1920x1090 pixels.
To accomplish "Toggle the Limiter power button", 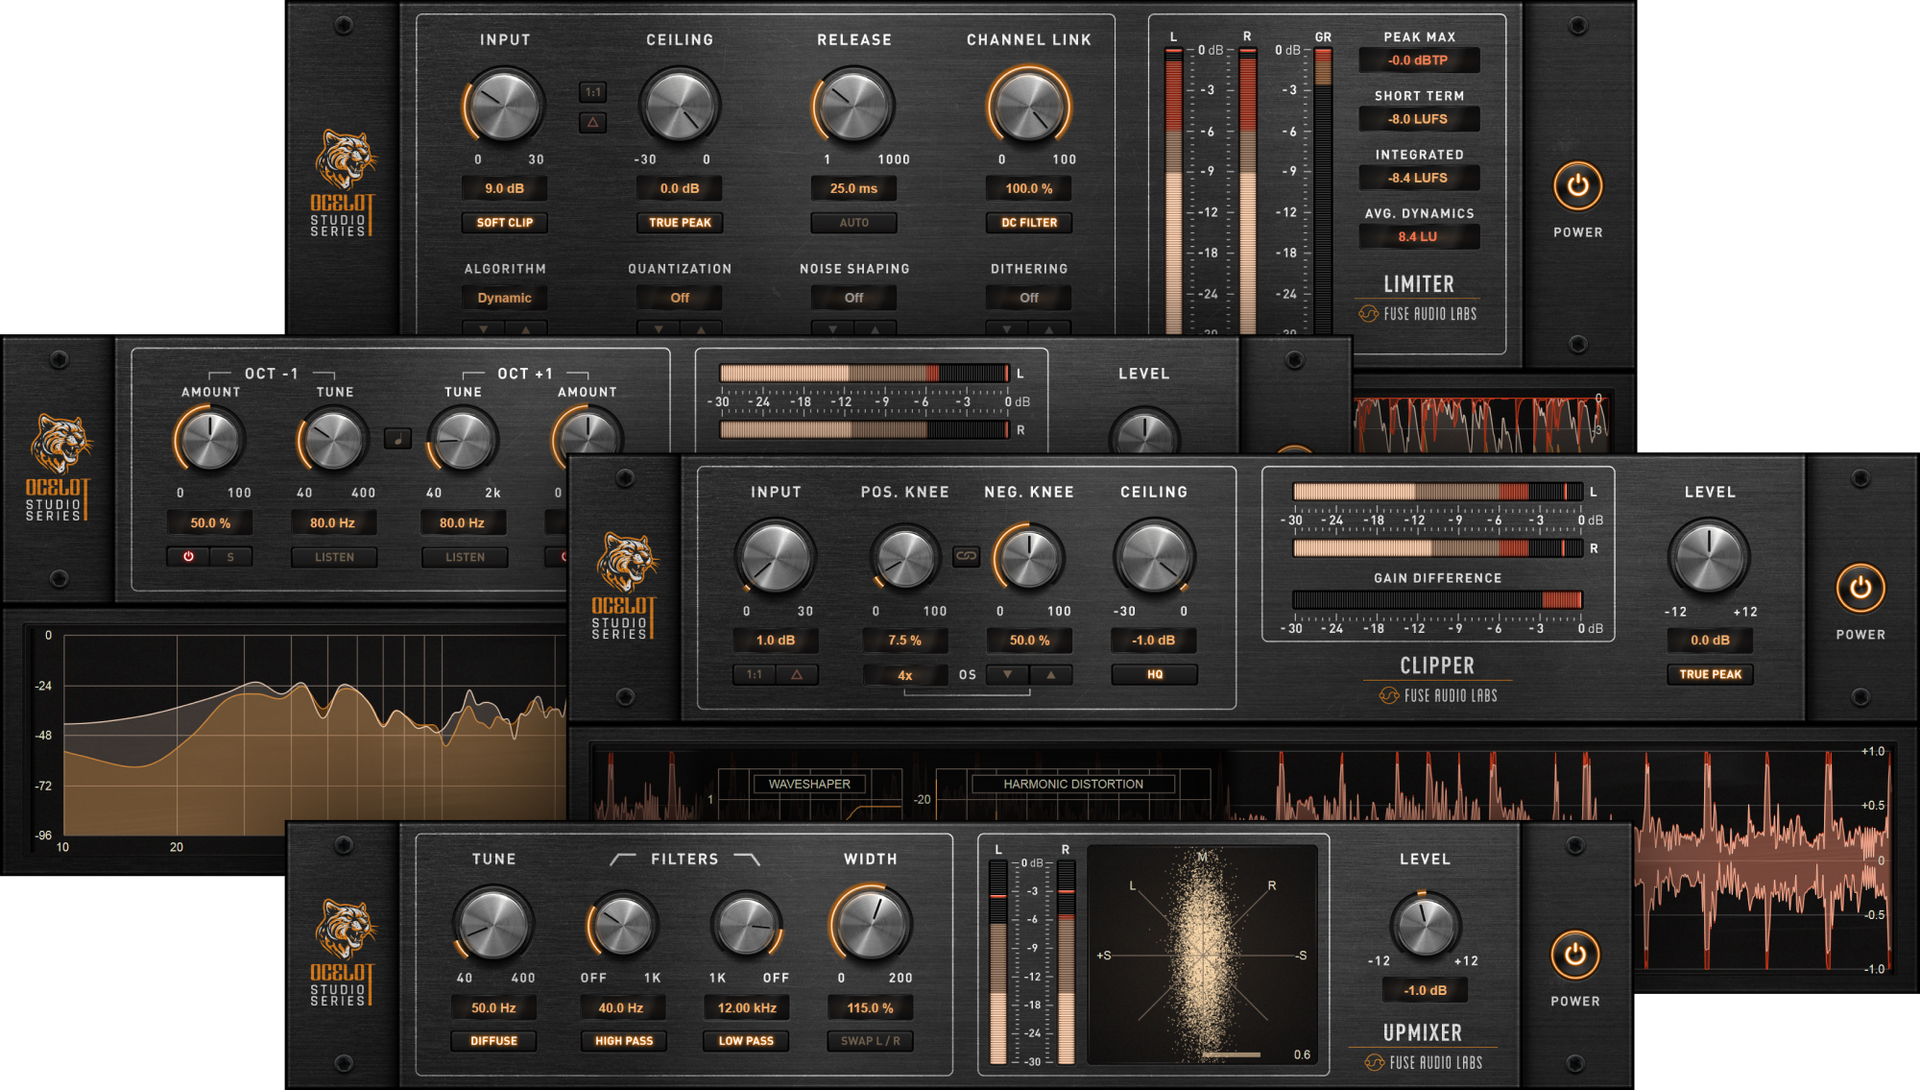I will (1577, 186).
